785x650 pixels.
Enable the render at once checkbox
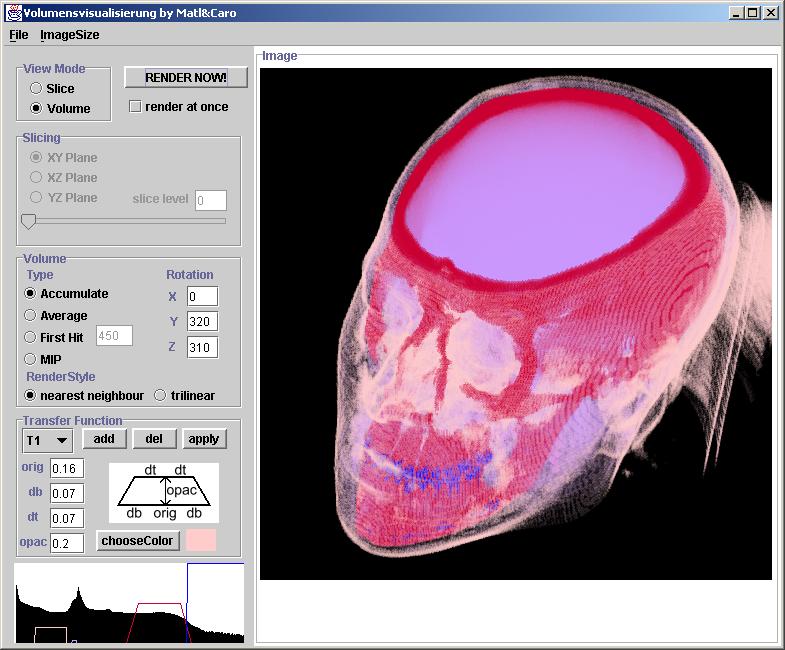click(x=136, y=107)
